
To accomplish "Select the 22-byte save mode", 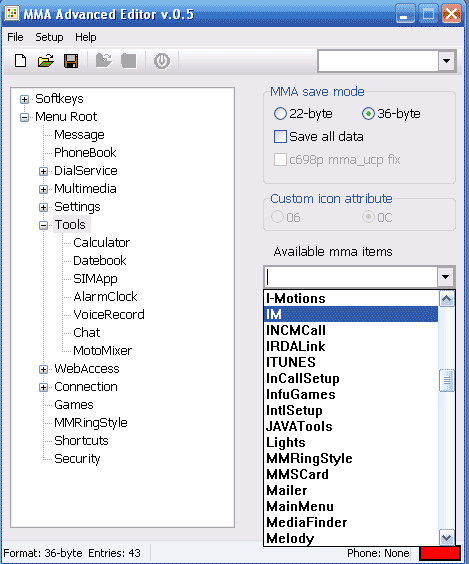I will tap(280, 114).
